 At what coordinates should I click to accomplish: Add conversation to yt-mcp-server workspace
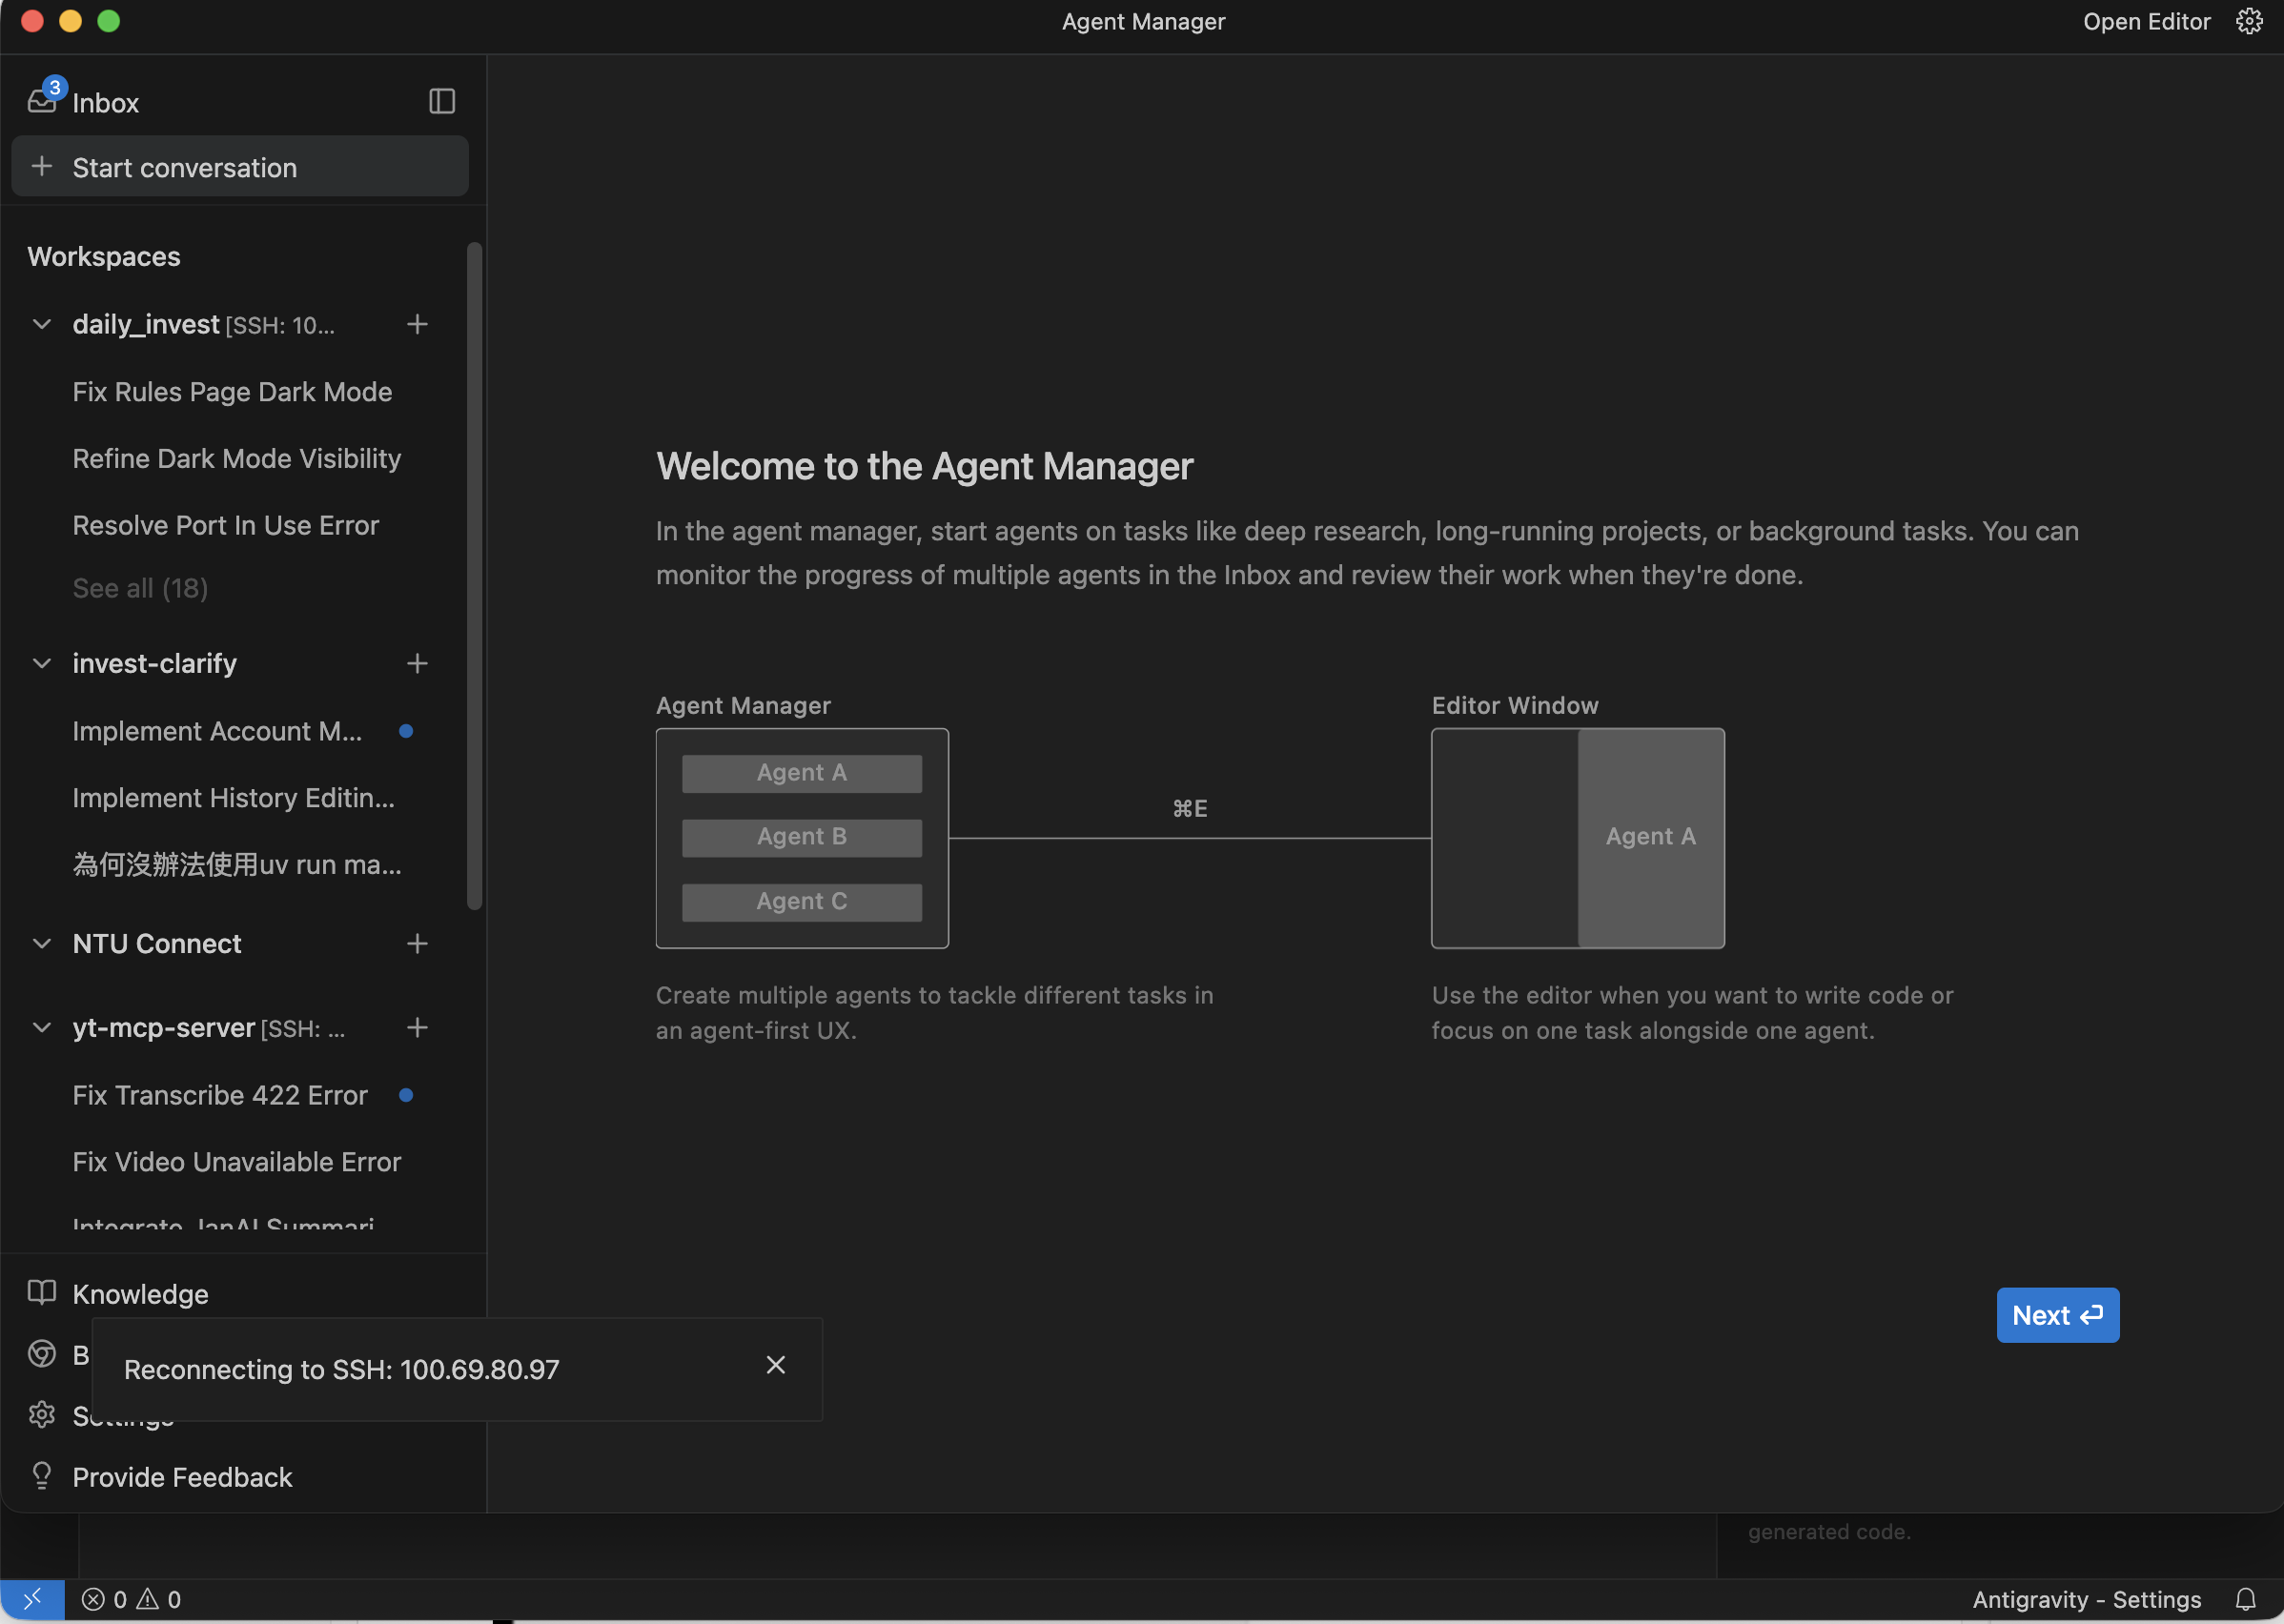click(x=417, y=1027)
